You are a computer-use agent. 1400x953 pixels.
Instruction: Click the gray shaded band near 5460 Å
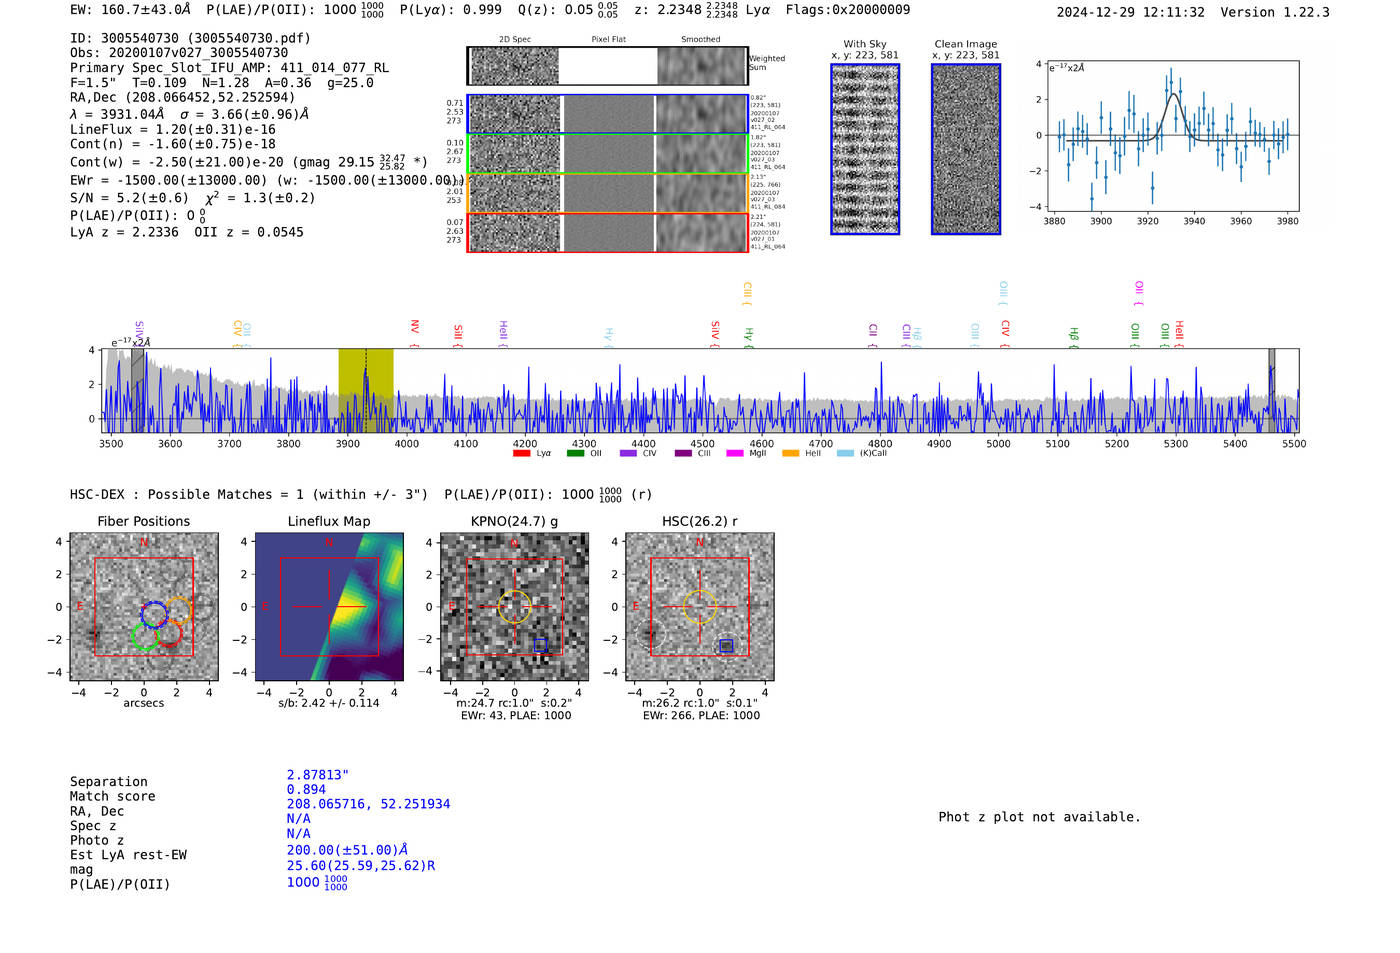(x=1271, y=390)
